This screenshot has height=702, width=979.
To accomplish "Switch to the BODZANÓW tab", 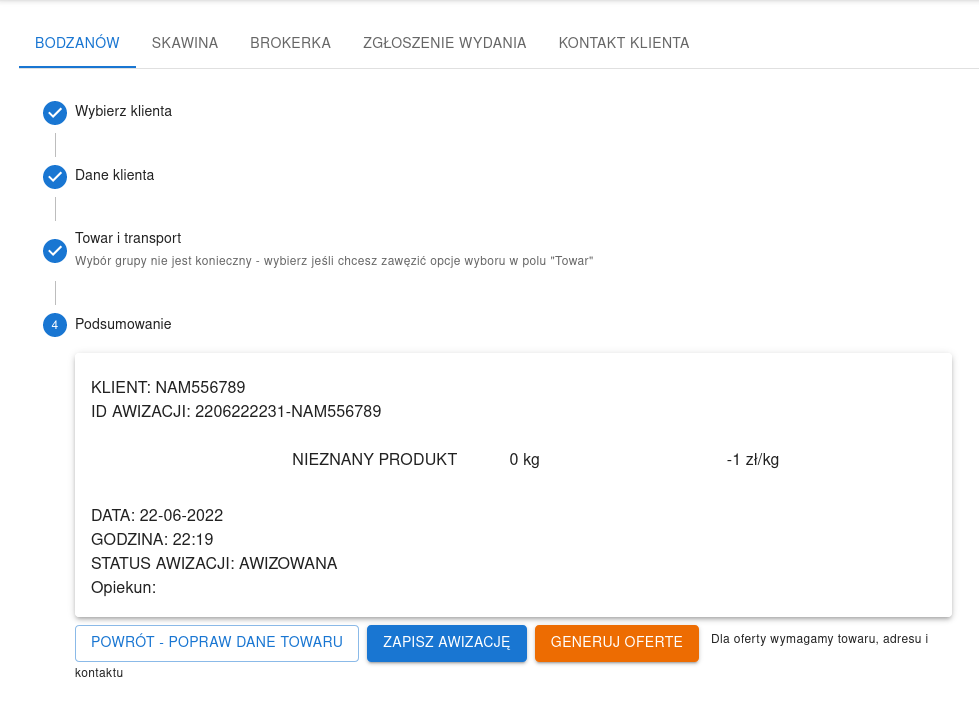I will (x=77, y=43).
